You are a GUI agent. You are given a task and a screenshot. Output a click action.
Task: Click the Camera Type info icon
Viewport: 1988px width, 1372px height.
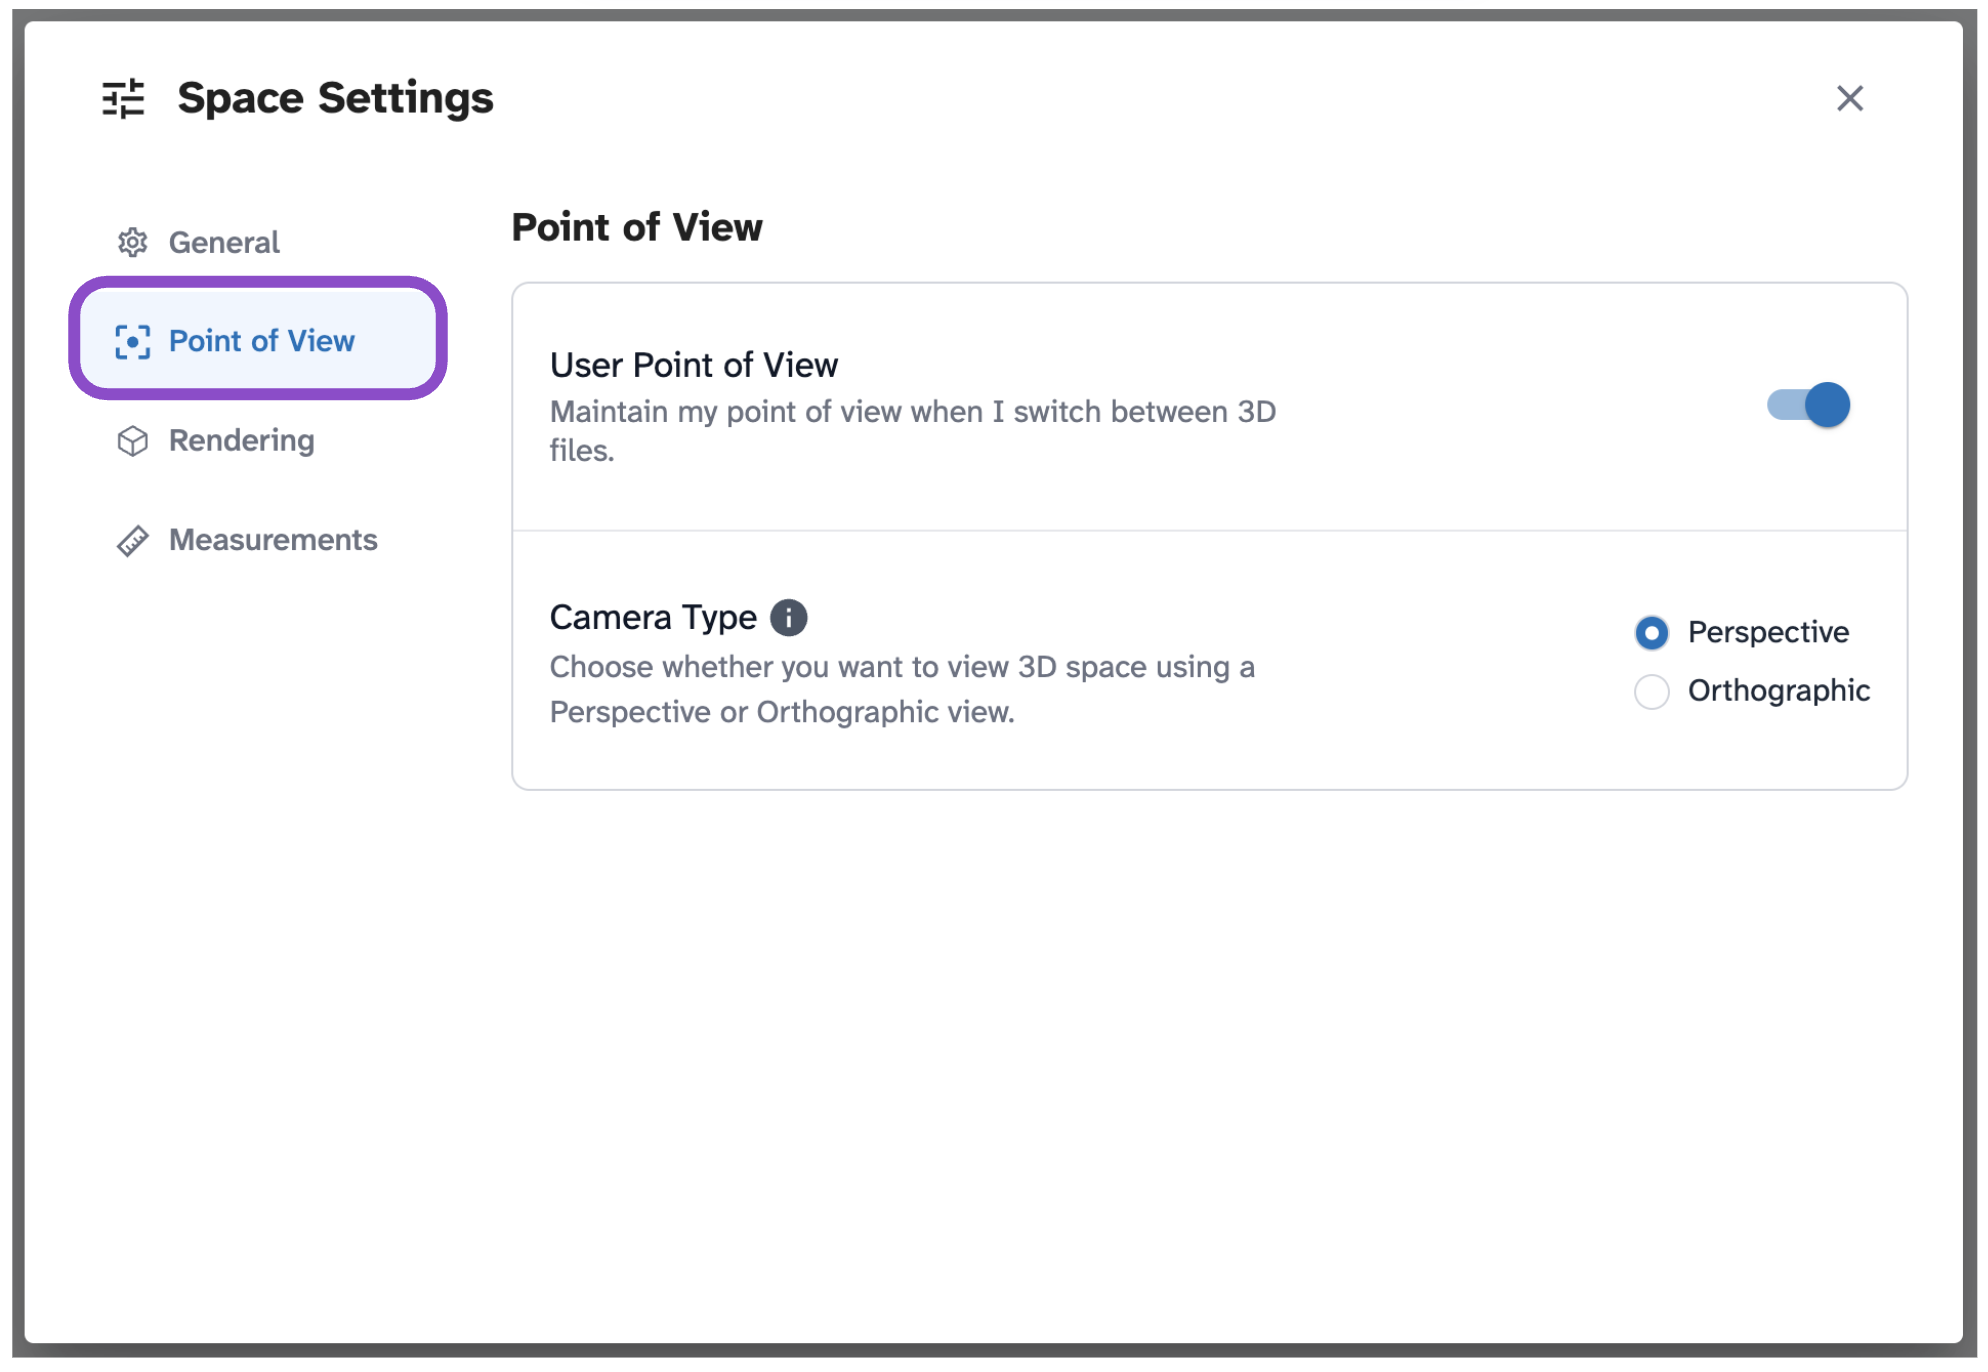tap(788, 618)
